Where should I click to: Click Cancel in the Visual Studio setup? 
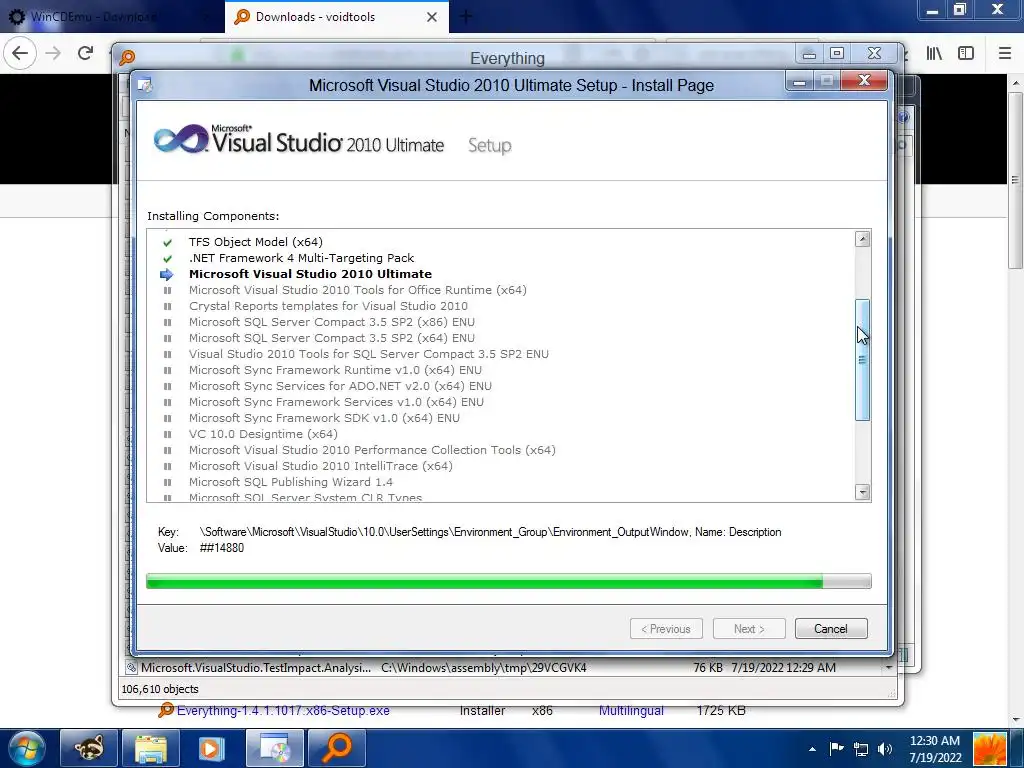[831, 628]
